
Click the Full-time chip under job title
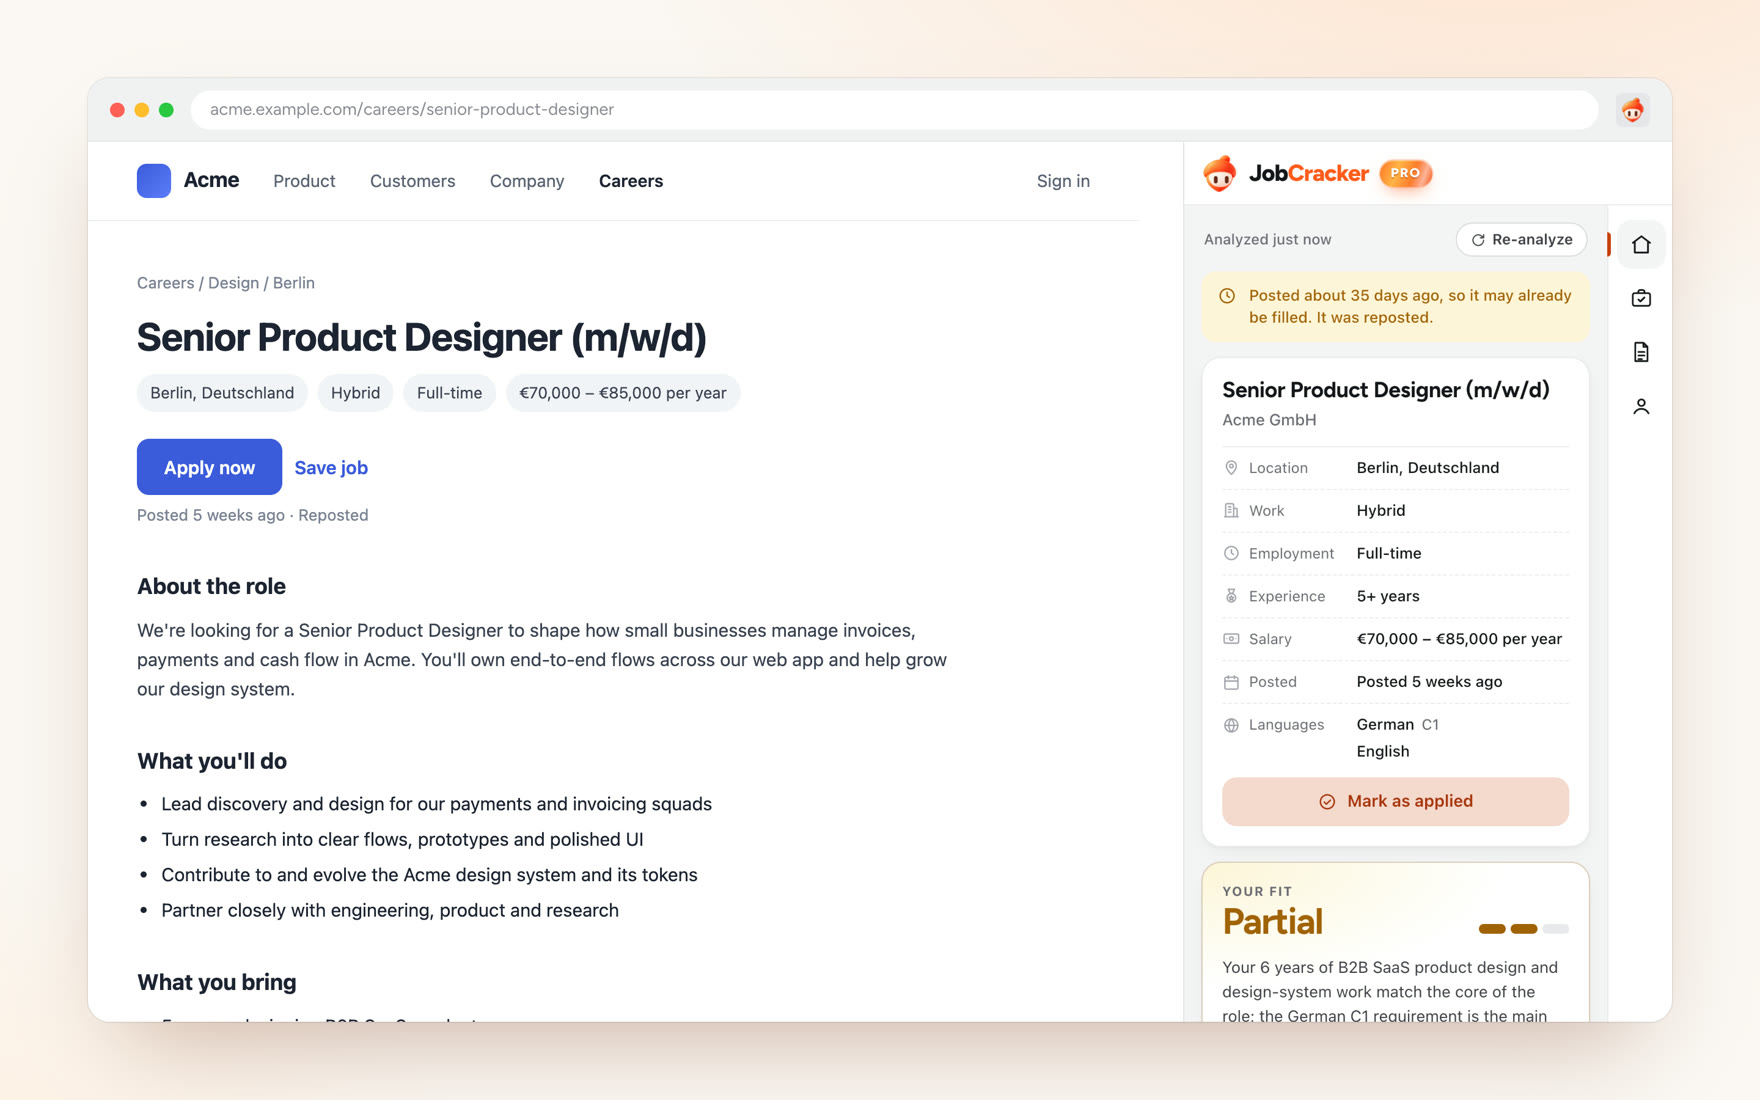pos(449,393)
